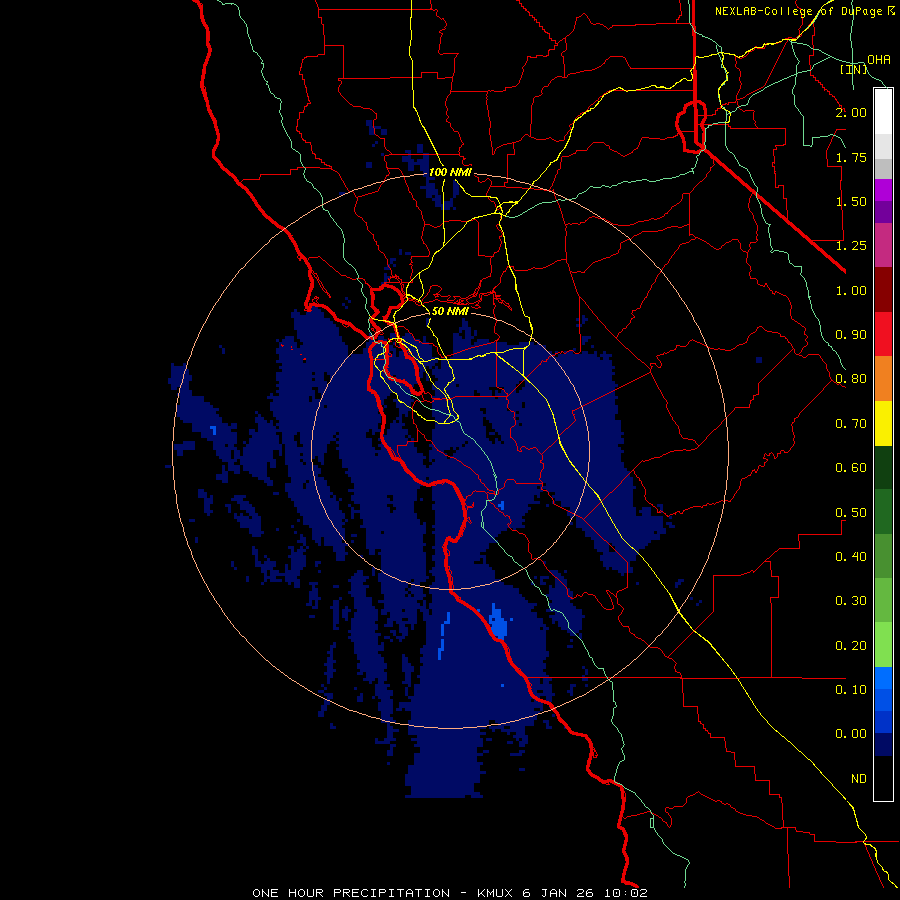The height and width of the screenshot is (900, 900).
Task: Click the 6 JAN 26 10:02 timestamp
Action: pyautogui.click(x=585, y=893)
